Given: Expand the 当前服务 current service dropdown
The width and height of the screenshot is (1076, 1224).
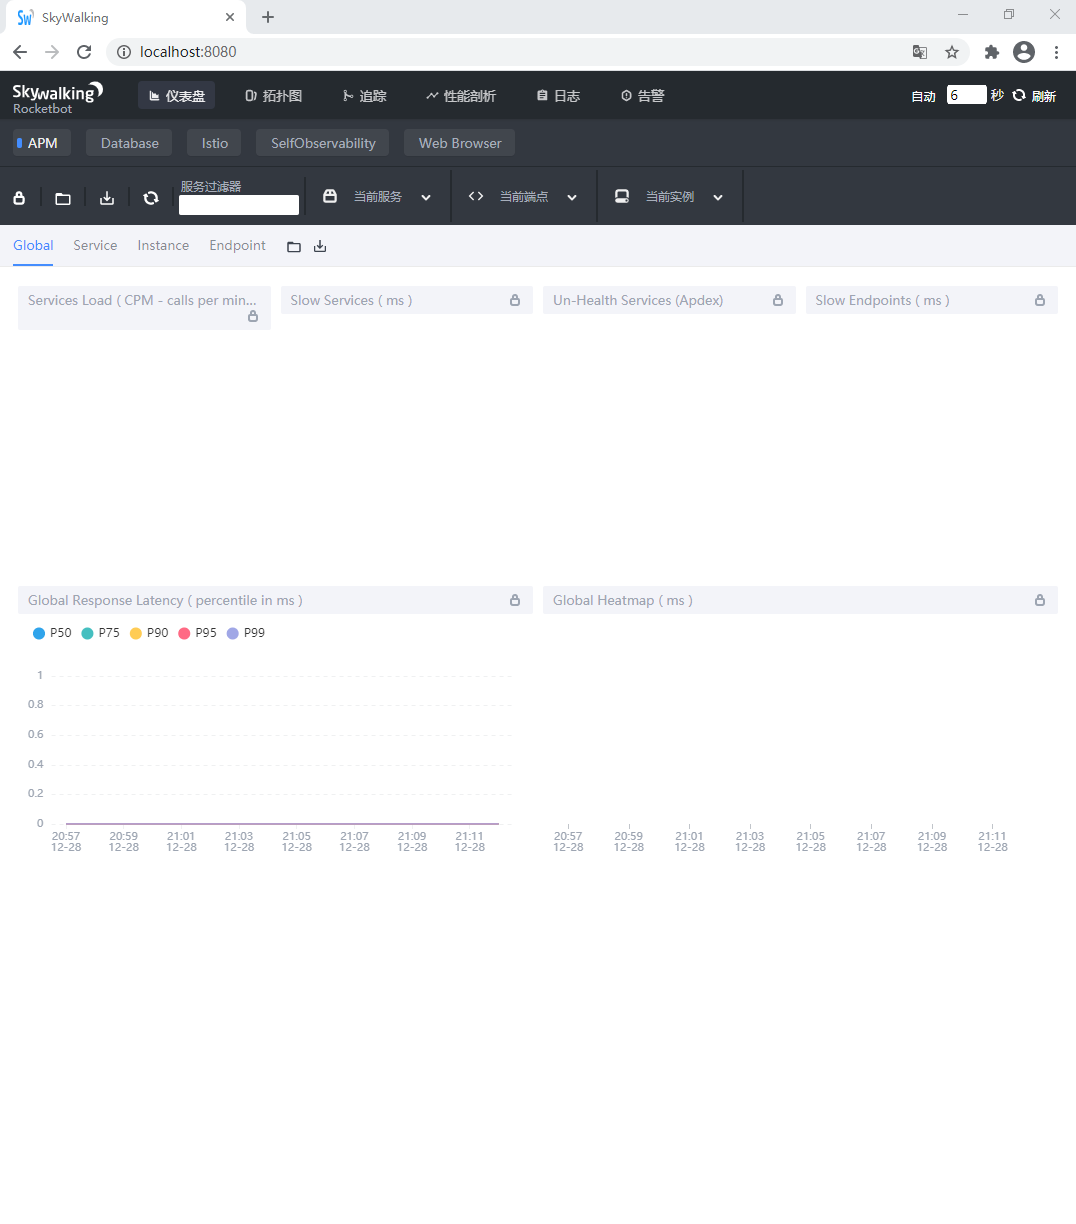Looking at the screenshot, I should point(426,198).
